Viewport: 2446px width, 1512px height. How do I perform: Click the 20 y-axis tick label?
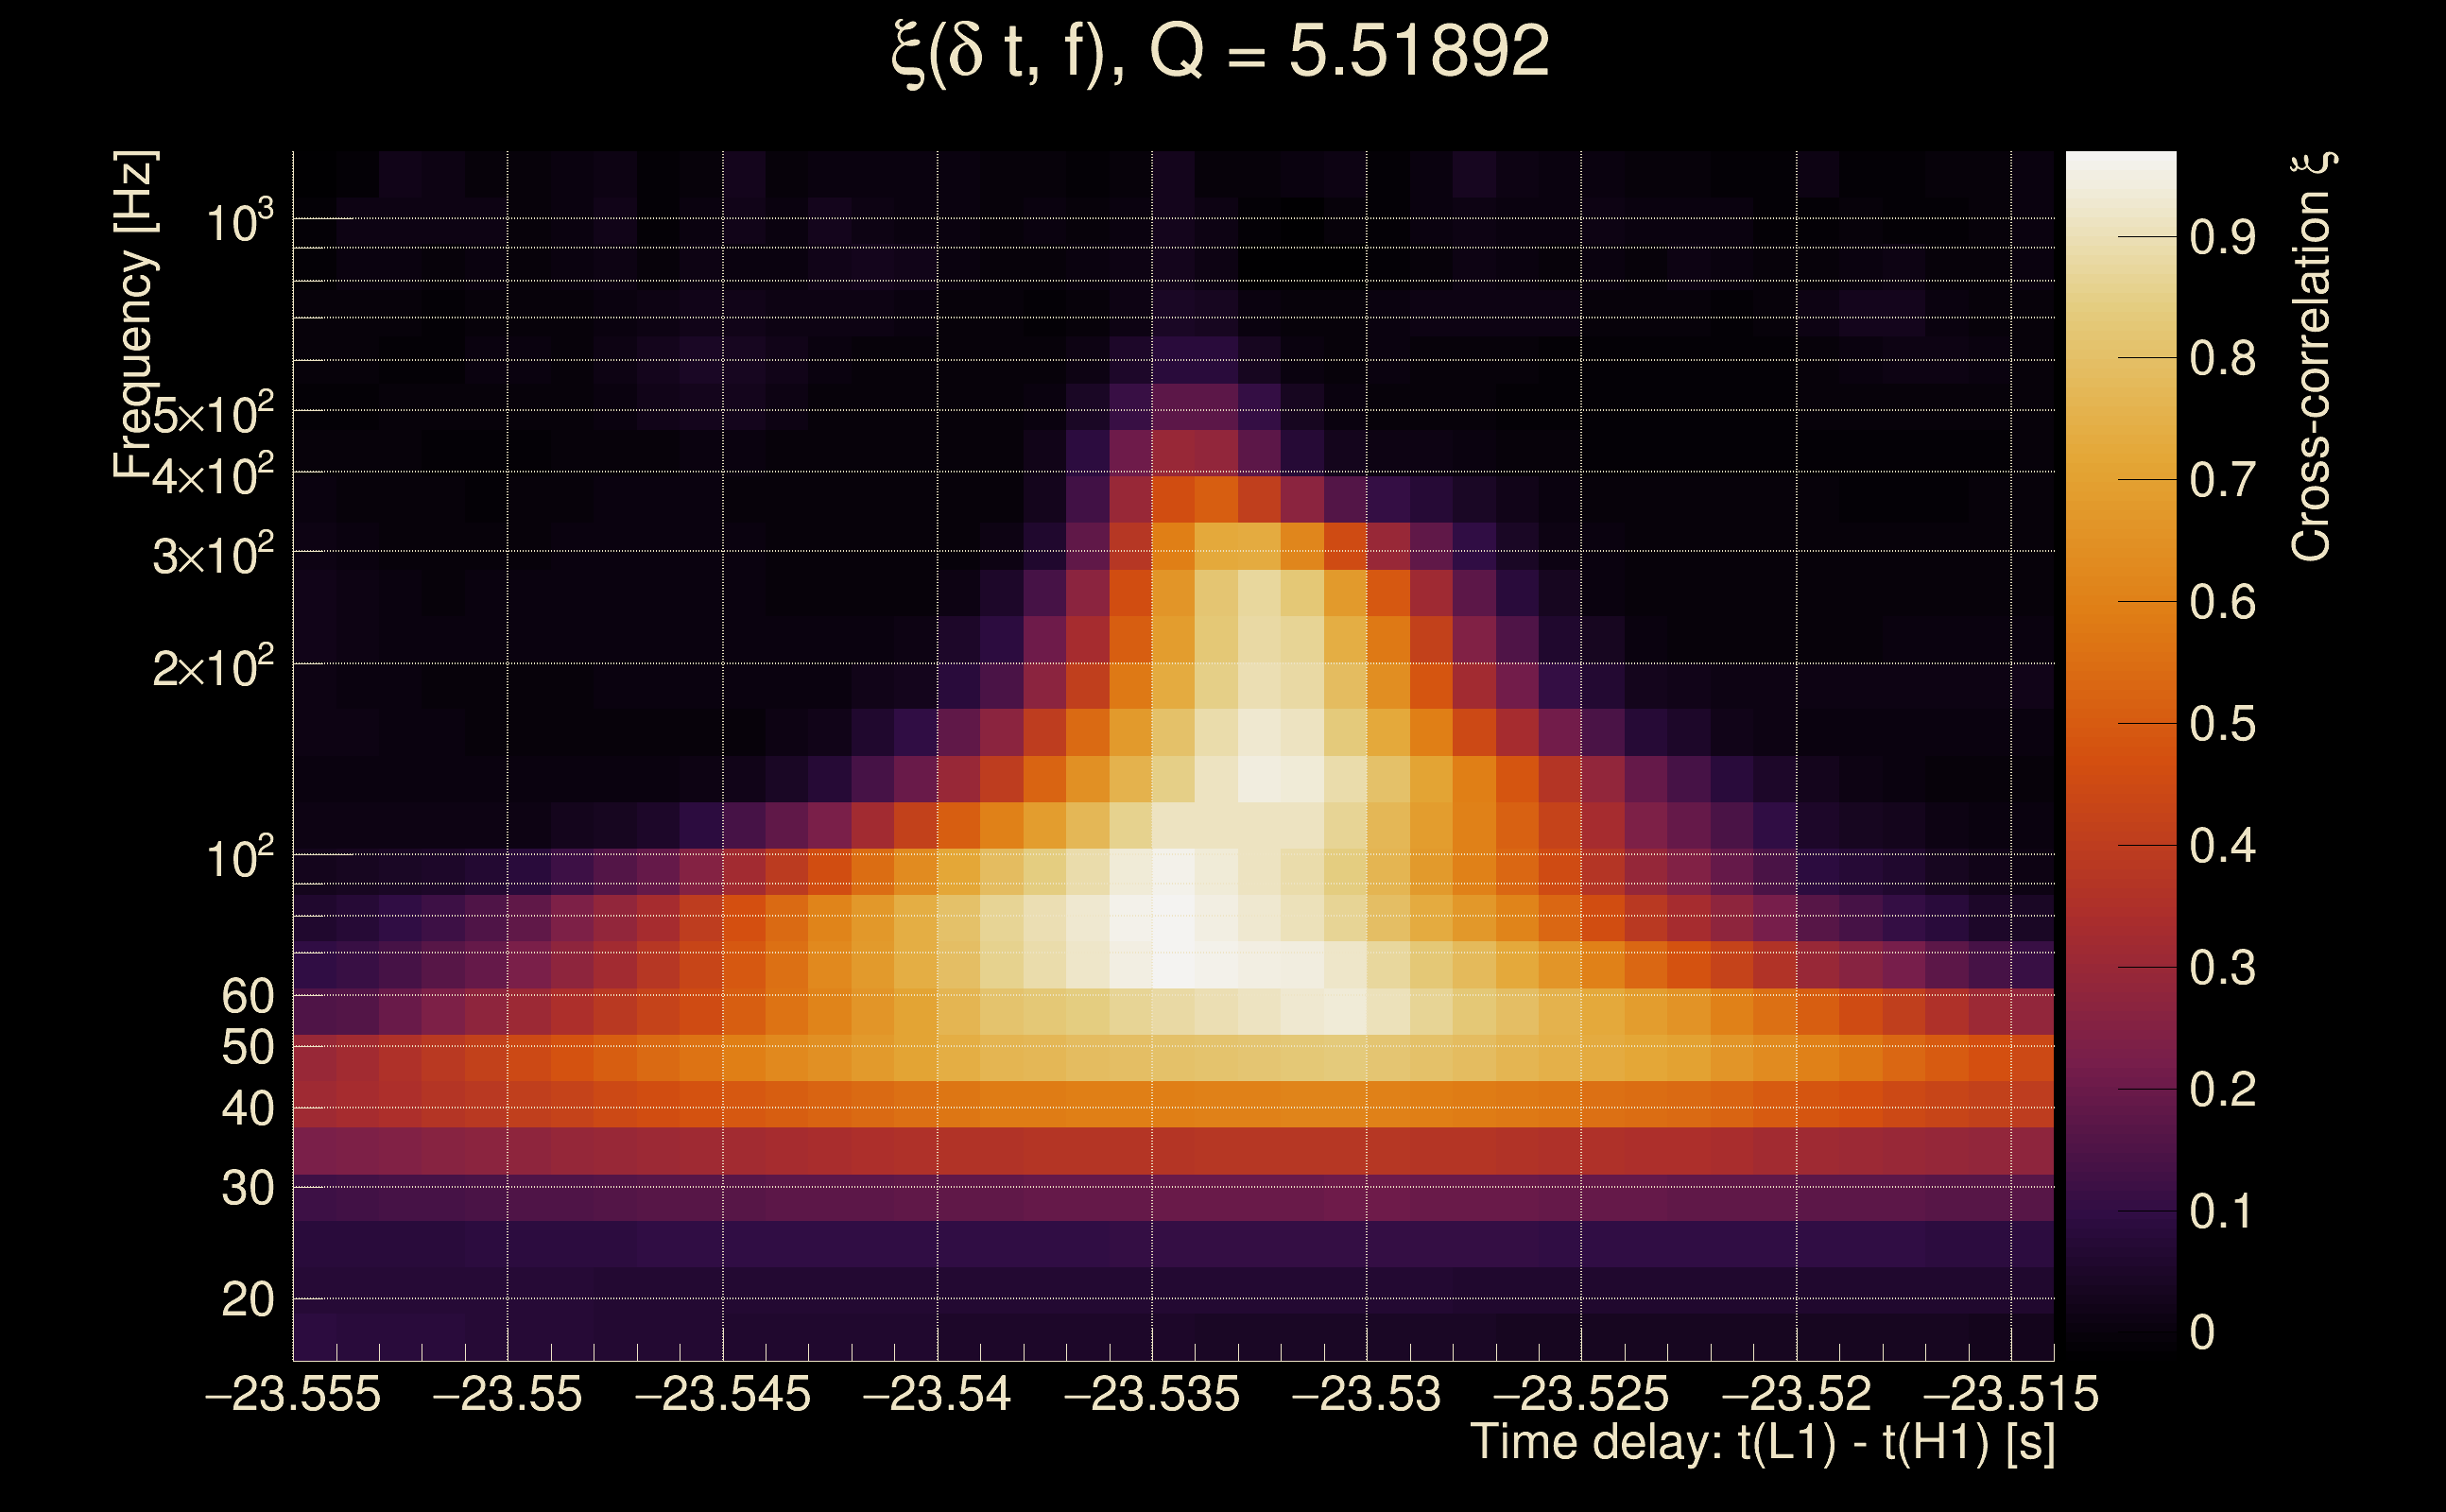(x=247, y=1300)
